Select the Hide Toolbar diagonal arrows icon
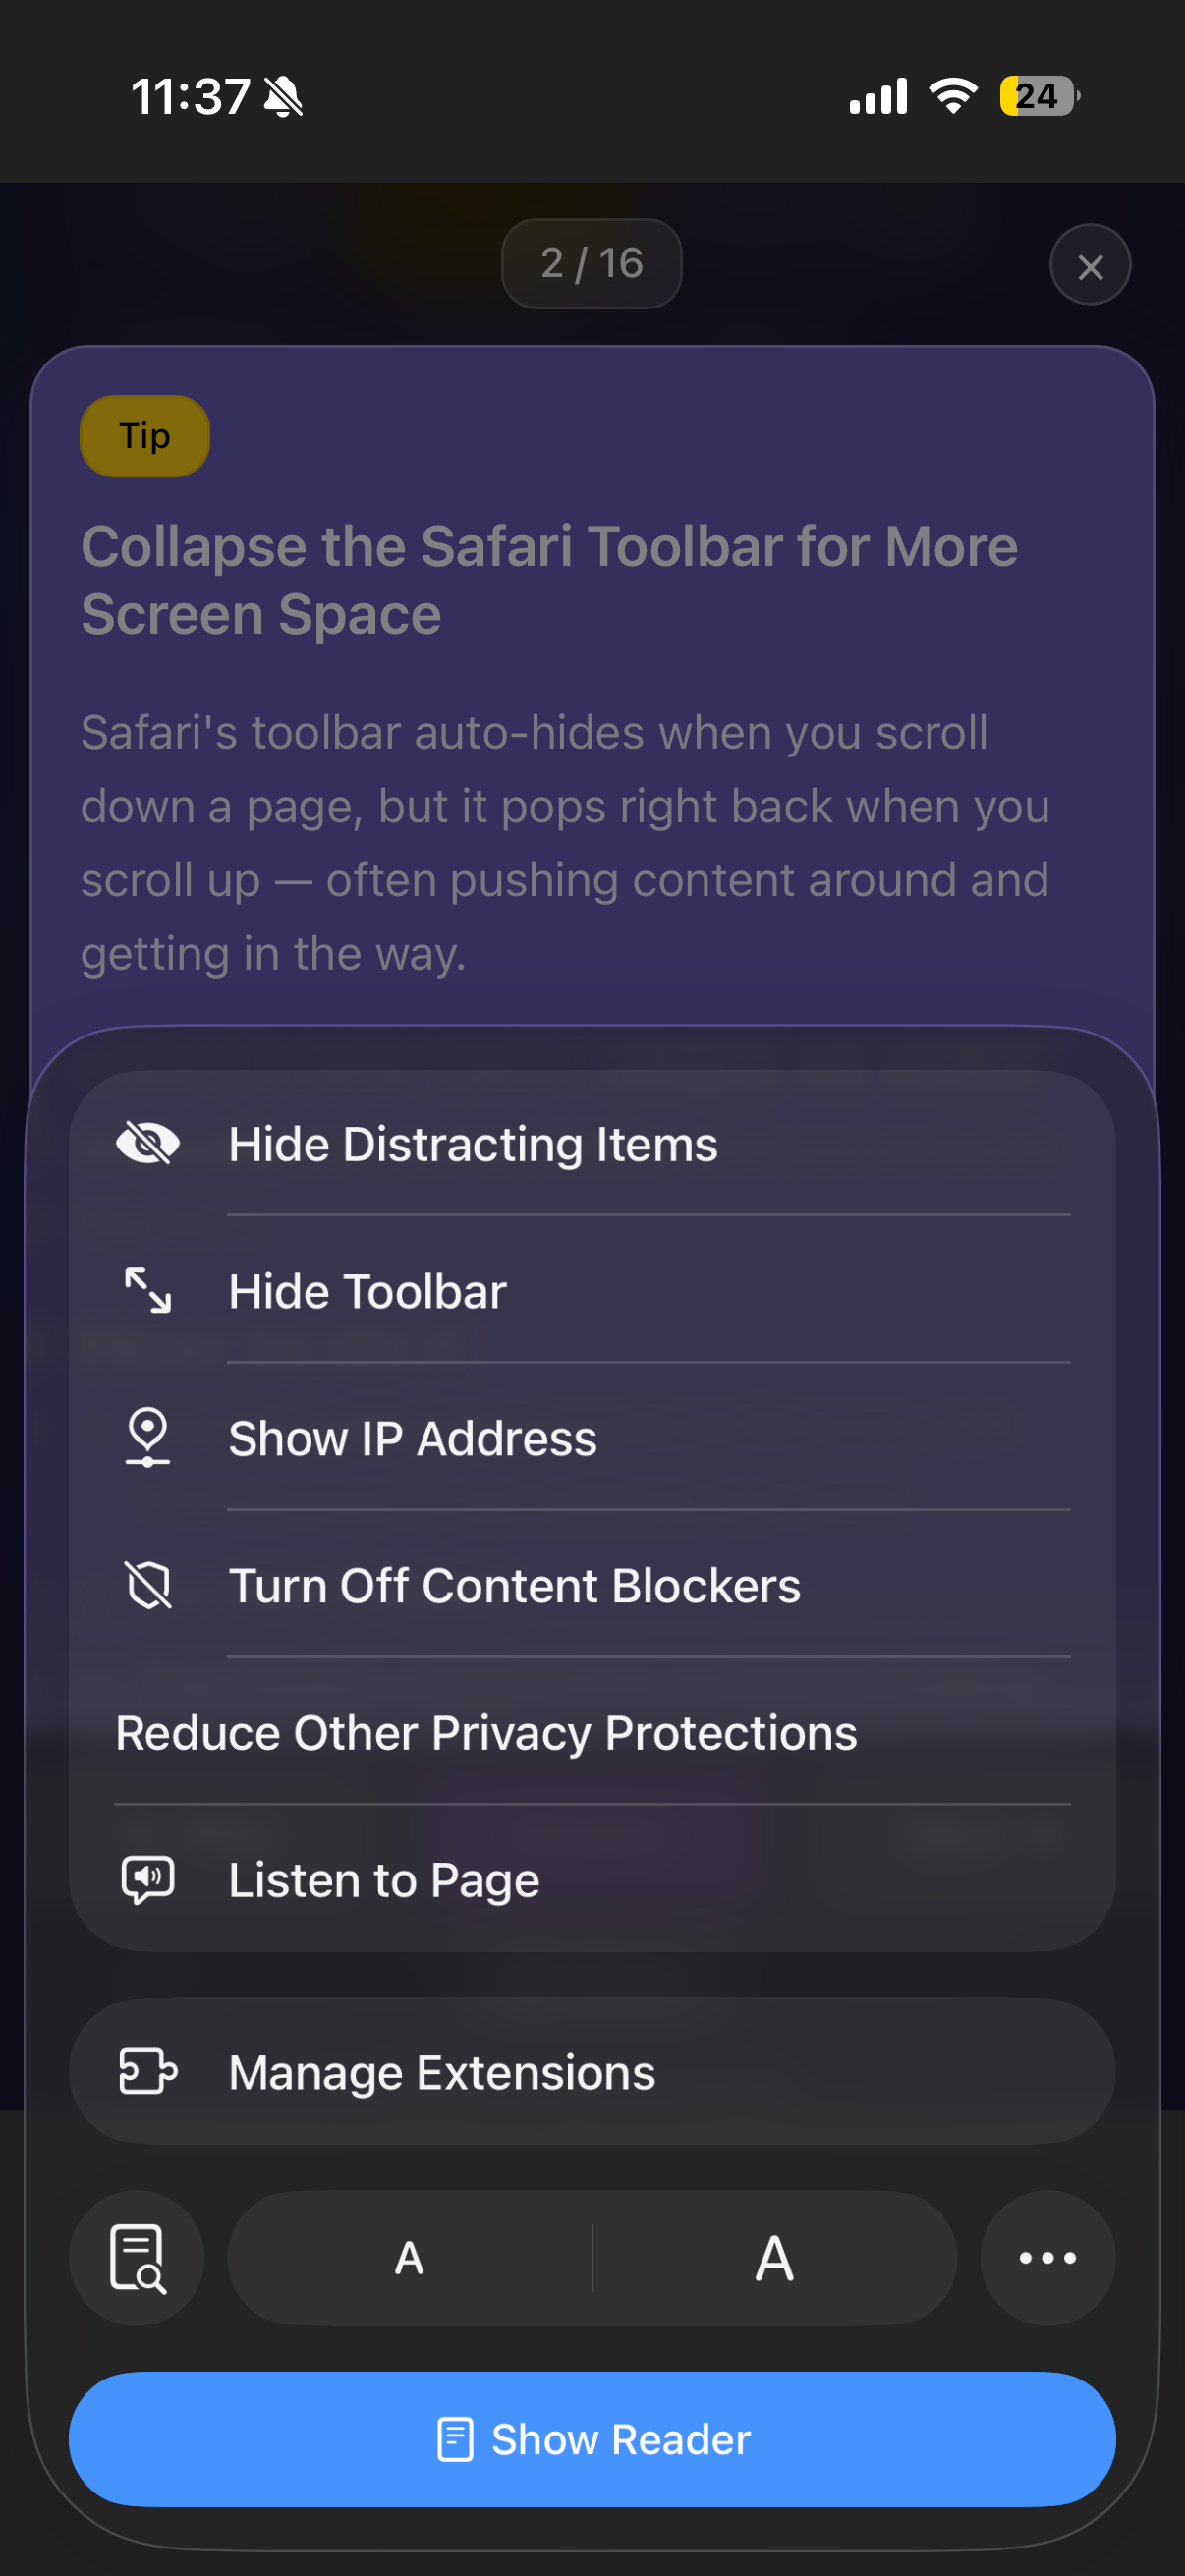The height and width of the screenshot is (2576, 1185). point(148,1290)
